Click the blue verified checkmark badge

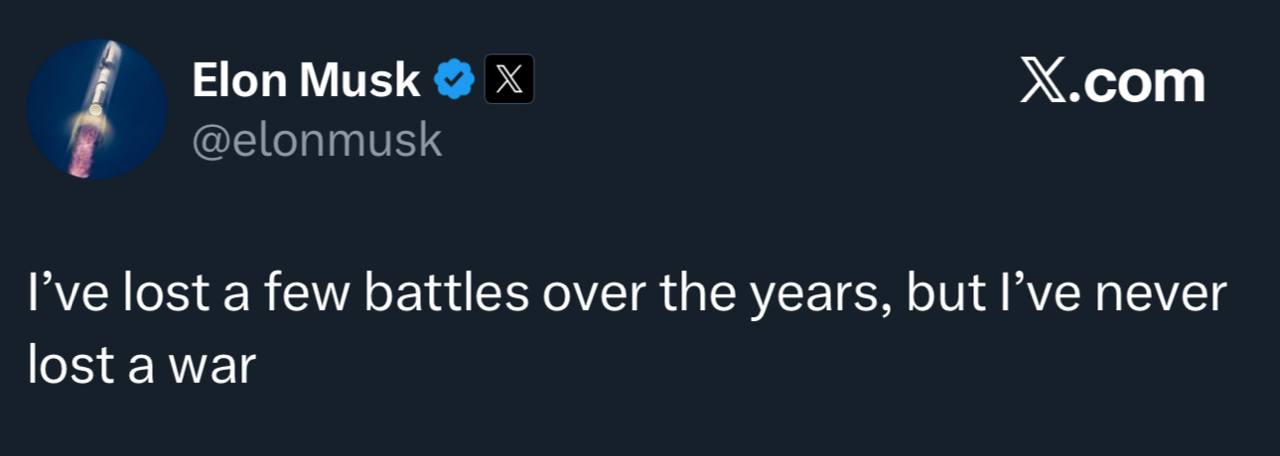pos(453,80)
